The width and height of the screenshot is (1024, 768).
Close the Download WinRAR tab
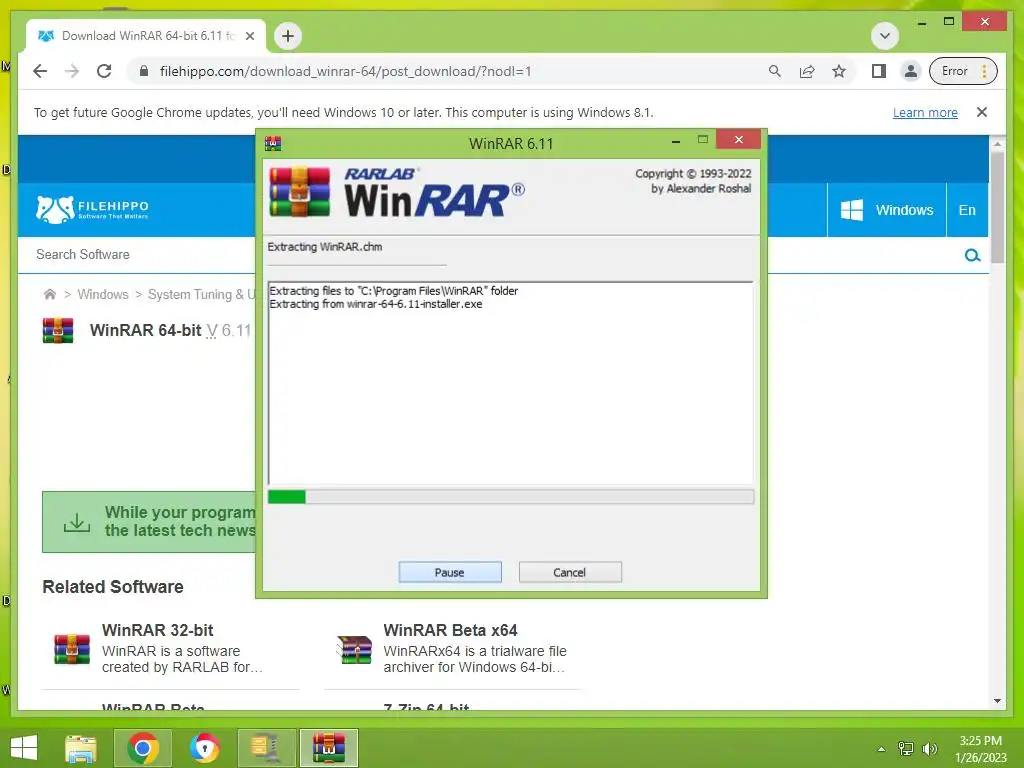250,36
